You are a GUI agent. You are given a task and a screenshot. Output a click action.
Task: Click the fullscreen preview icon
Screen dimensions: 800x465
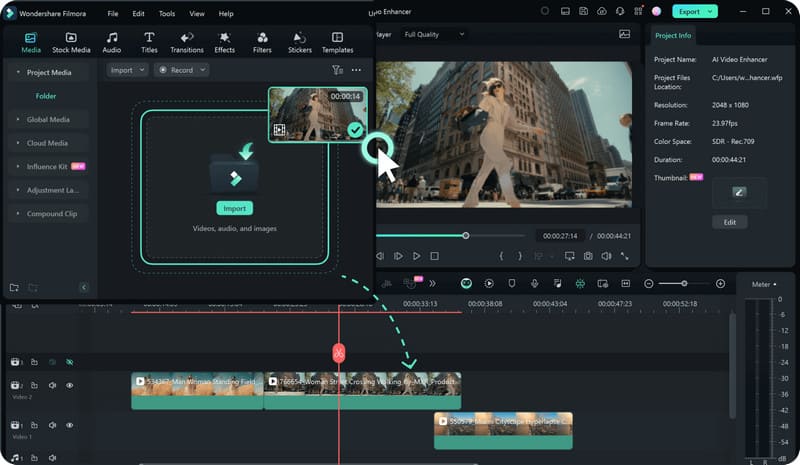point(625,256)
